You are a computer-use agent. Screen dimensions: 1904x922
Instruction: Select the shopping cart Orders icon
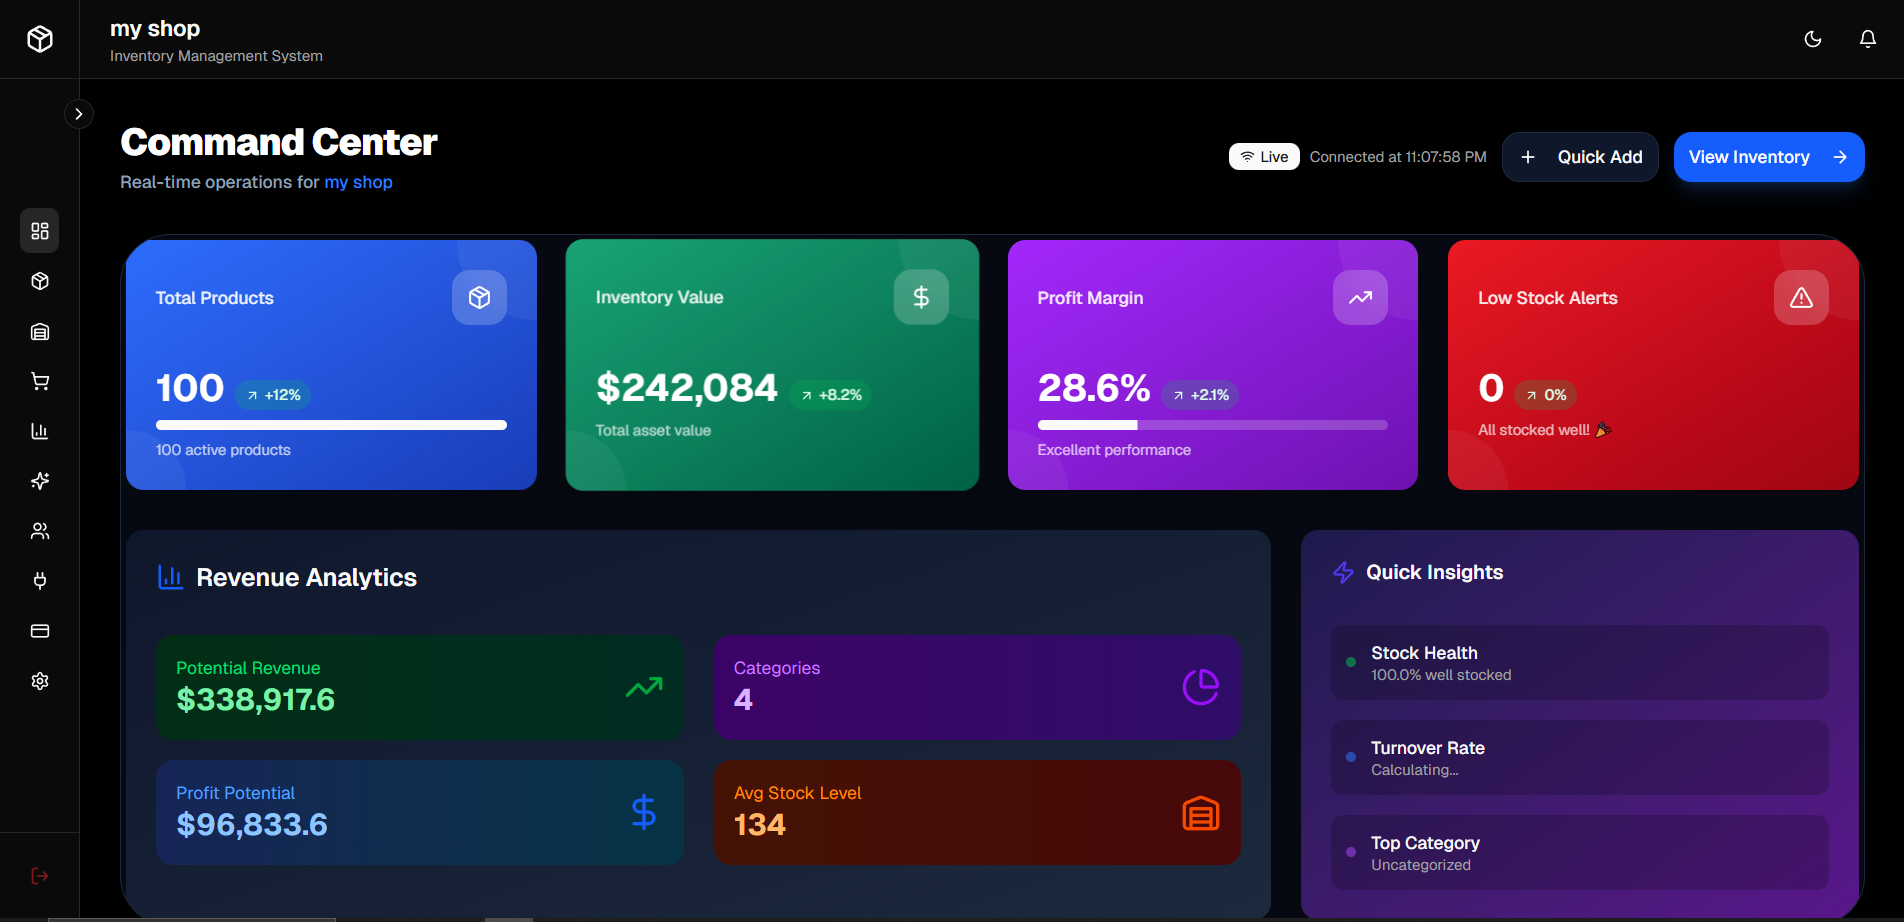[40, 381]
